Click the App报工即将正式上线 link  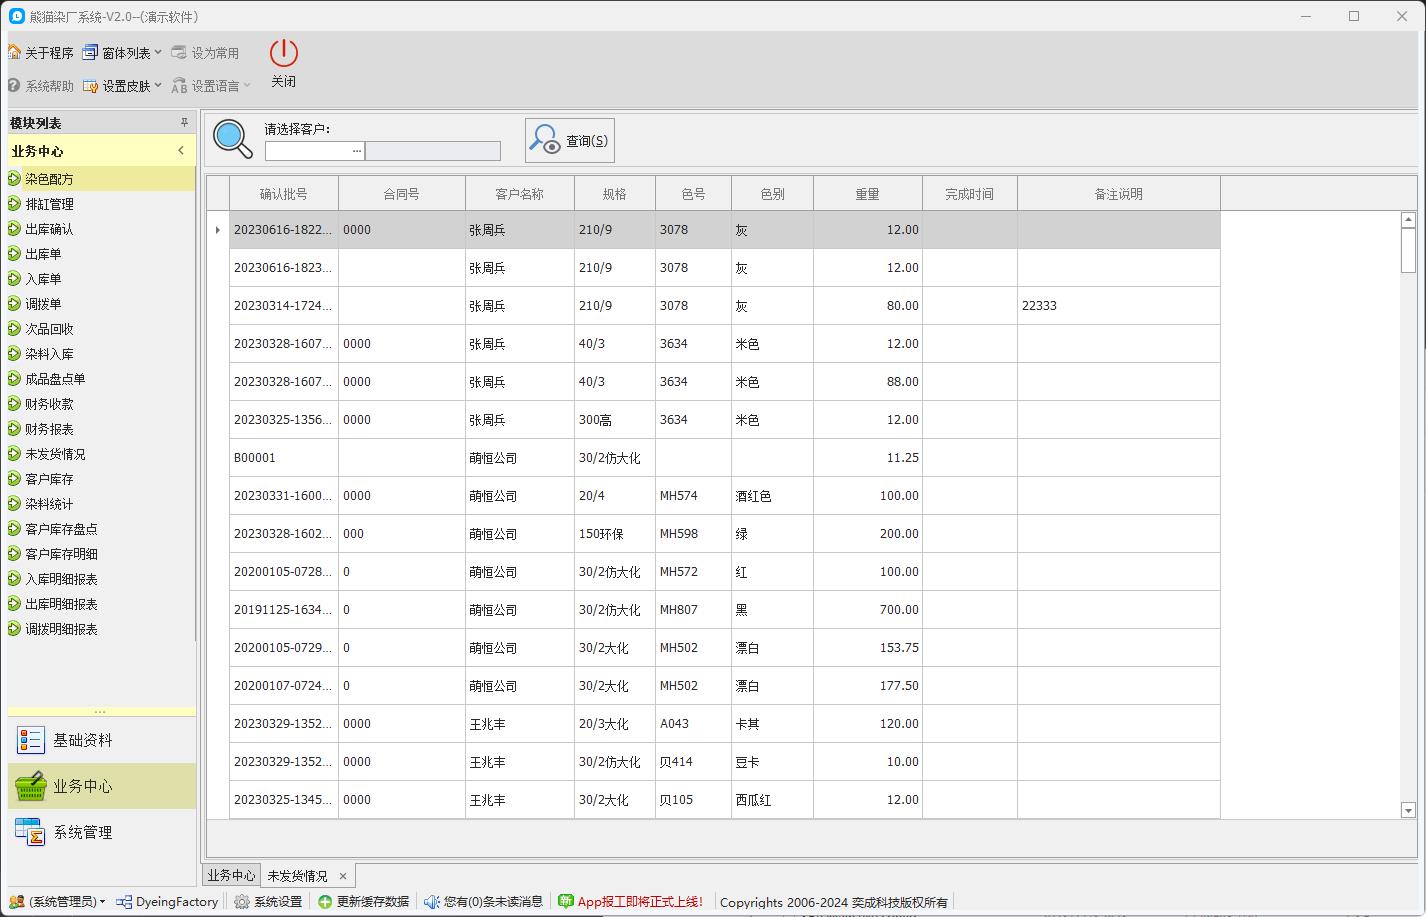pos(640,902)
